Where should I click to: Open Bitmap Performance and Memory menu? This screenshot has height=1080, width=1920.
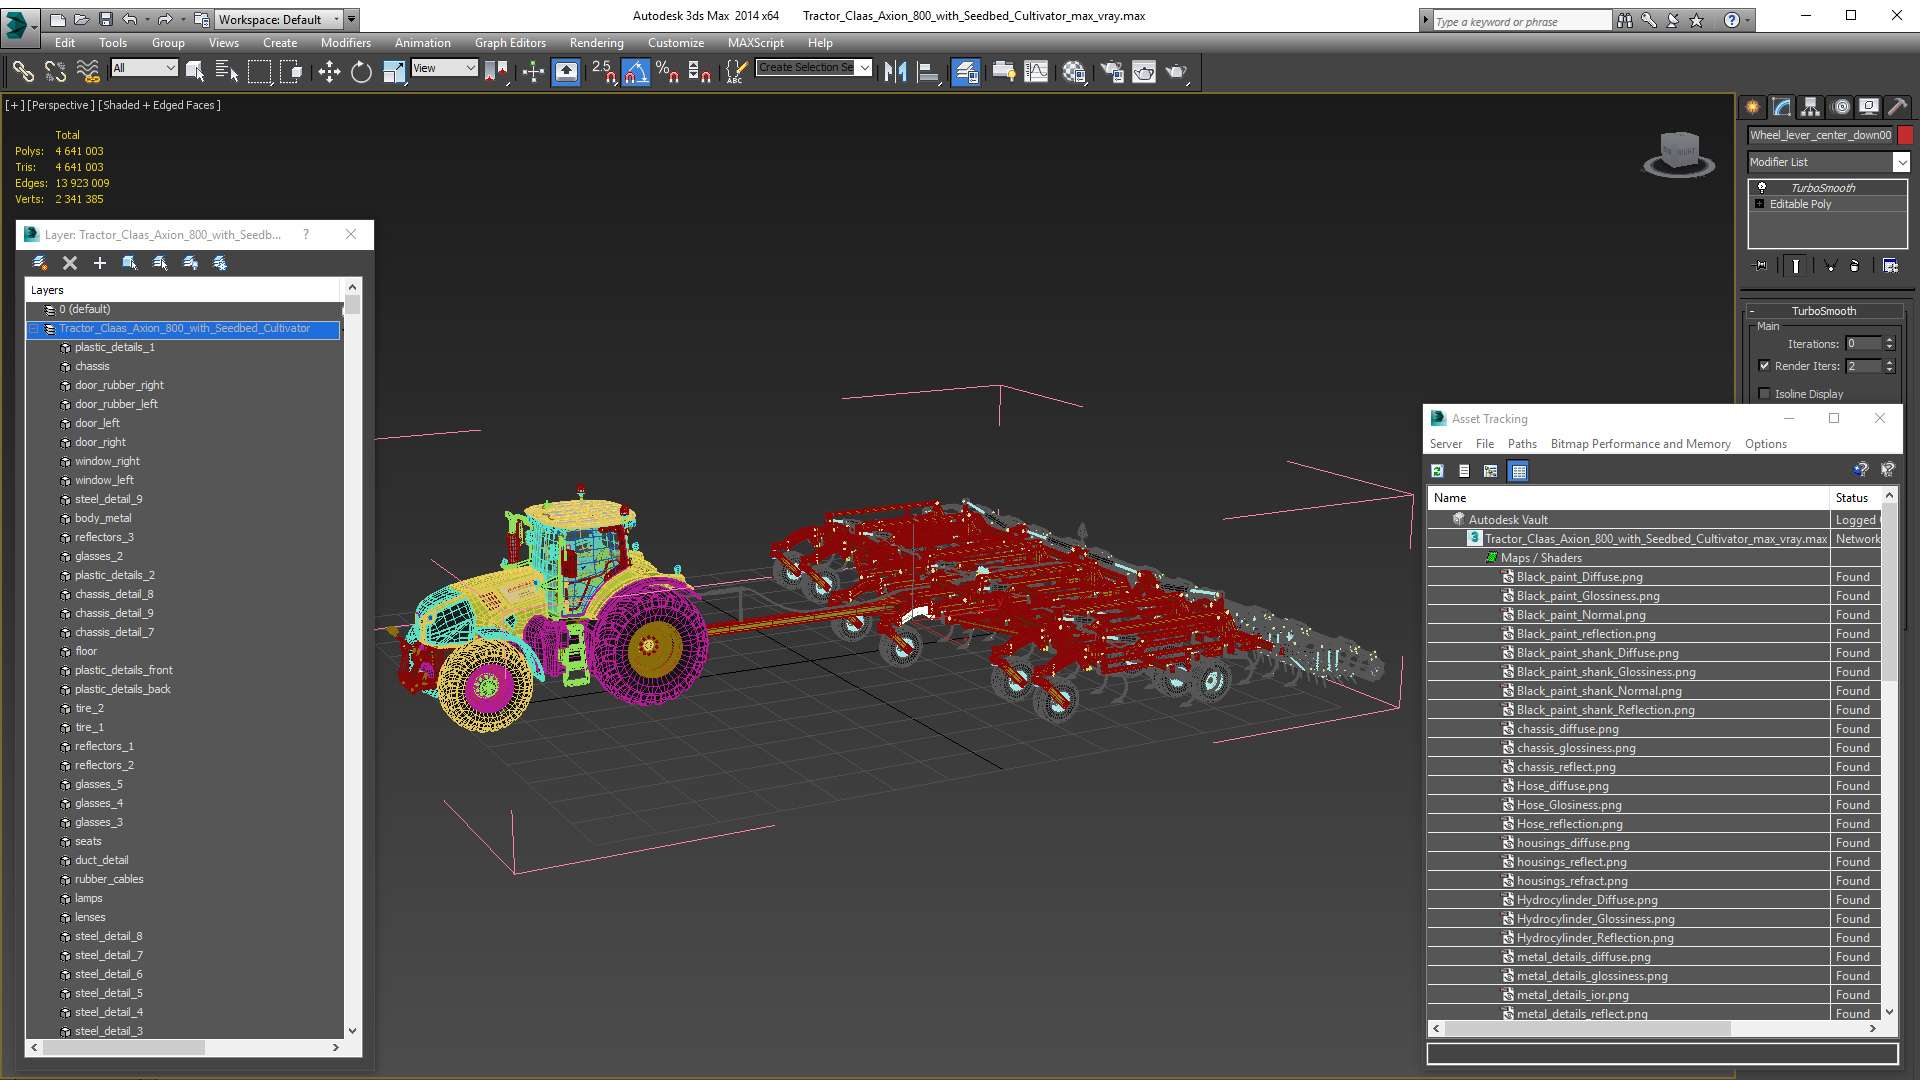tap(1640, 444)
